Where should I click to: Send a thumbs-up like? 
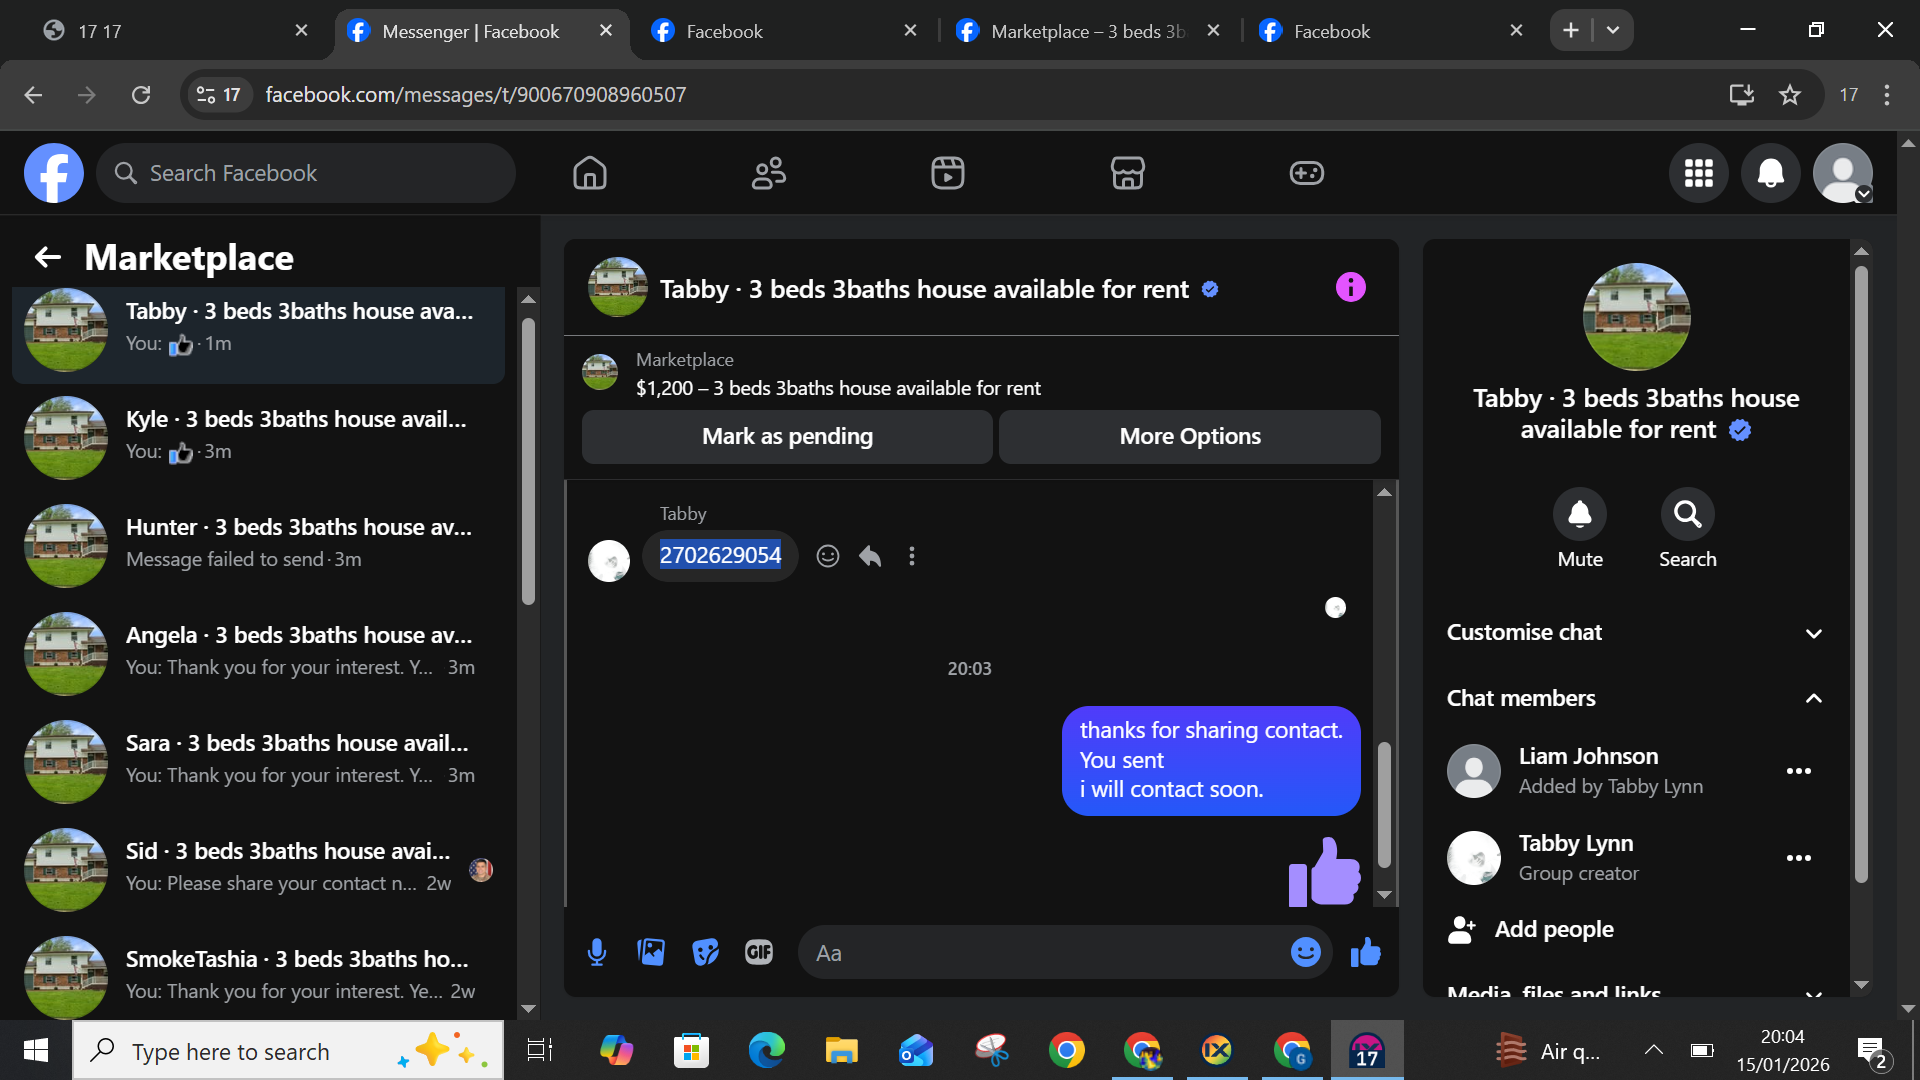(1365, 952)
